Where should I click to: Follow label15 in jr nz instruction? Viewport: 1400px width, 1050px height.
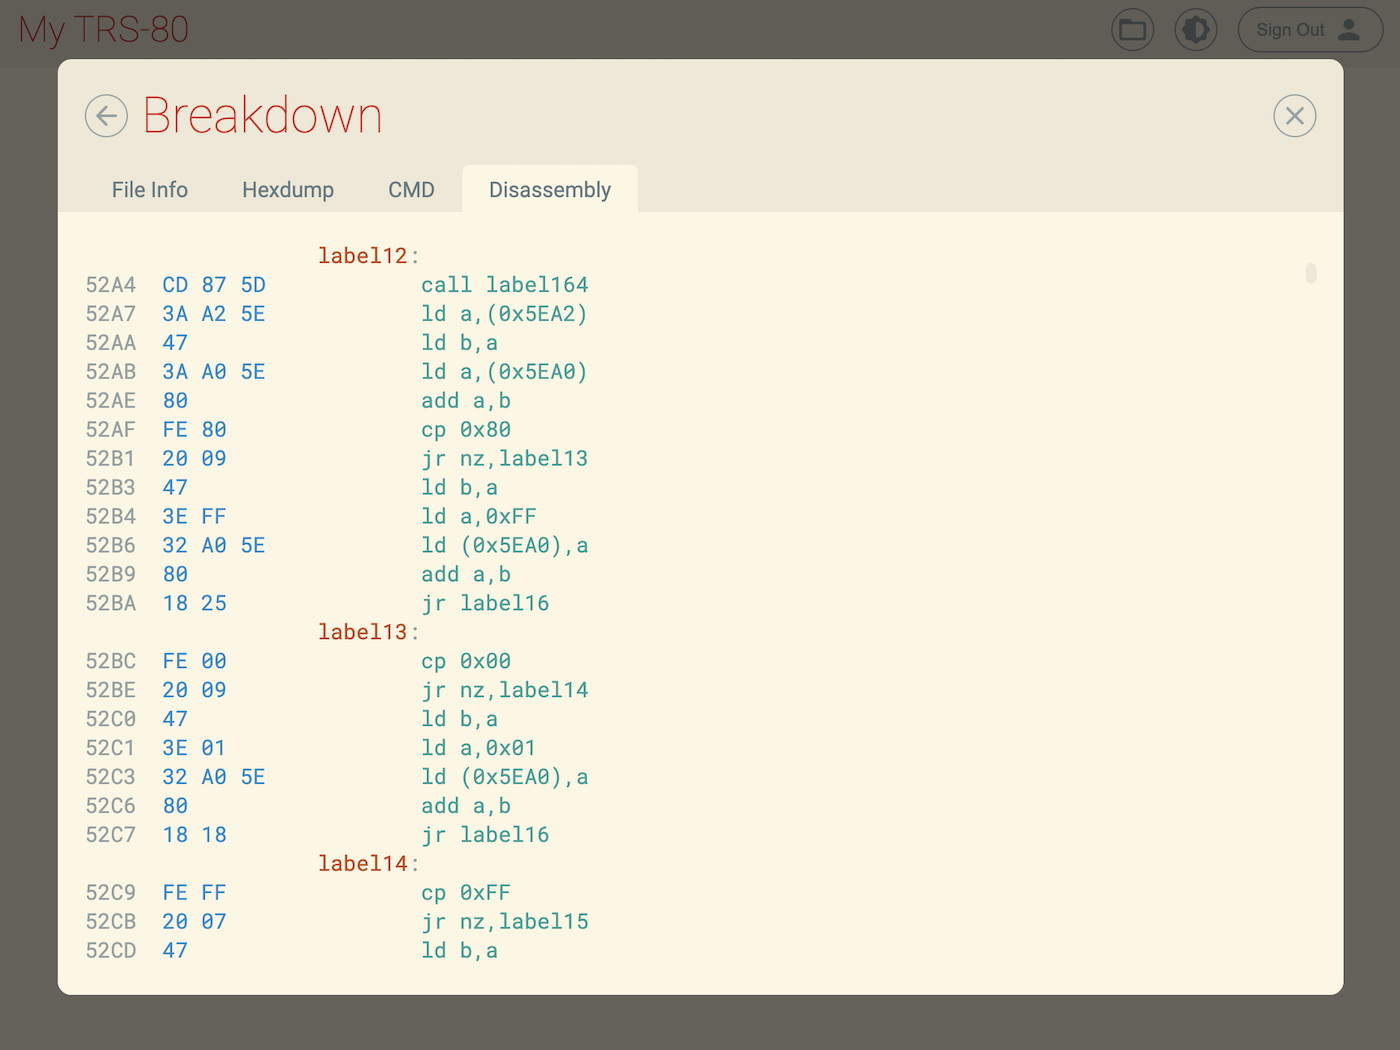[x=543, y=922]
